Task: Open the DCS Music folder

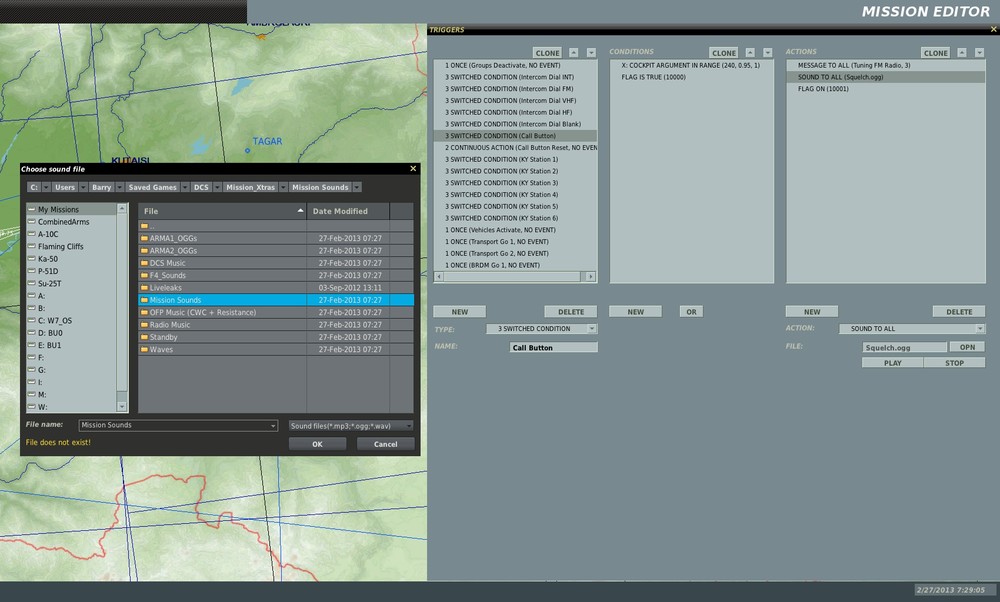Action: 168,263
